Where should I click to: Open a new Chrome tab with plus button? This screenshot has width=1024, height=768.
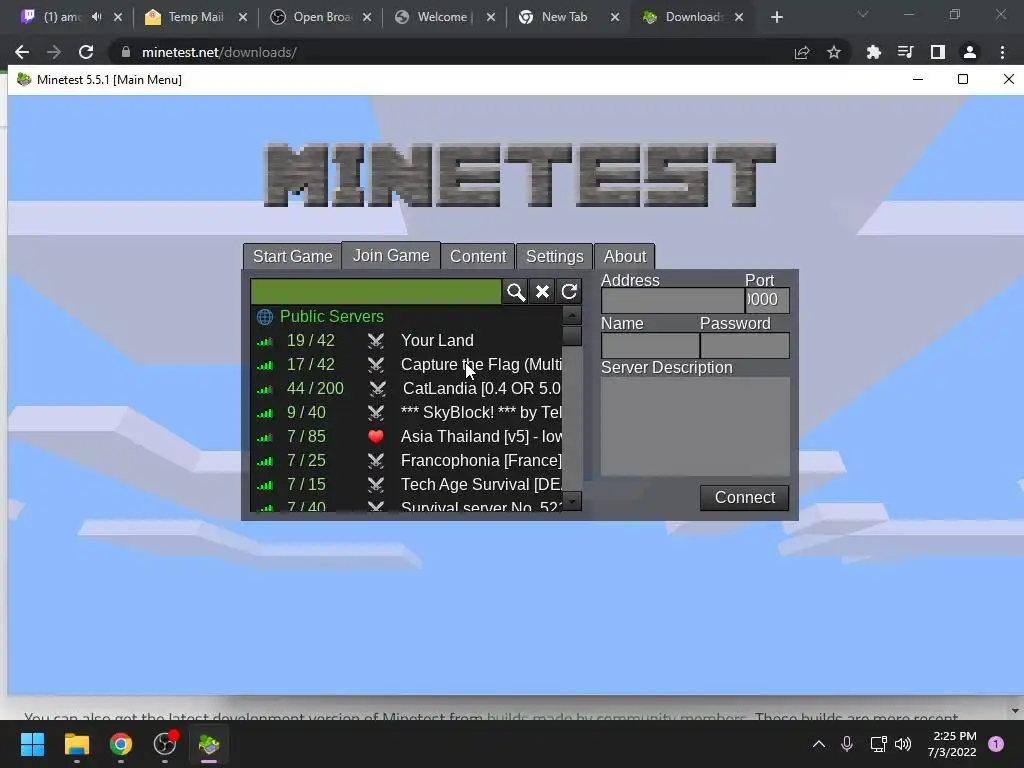pos(776,17)
